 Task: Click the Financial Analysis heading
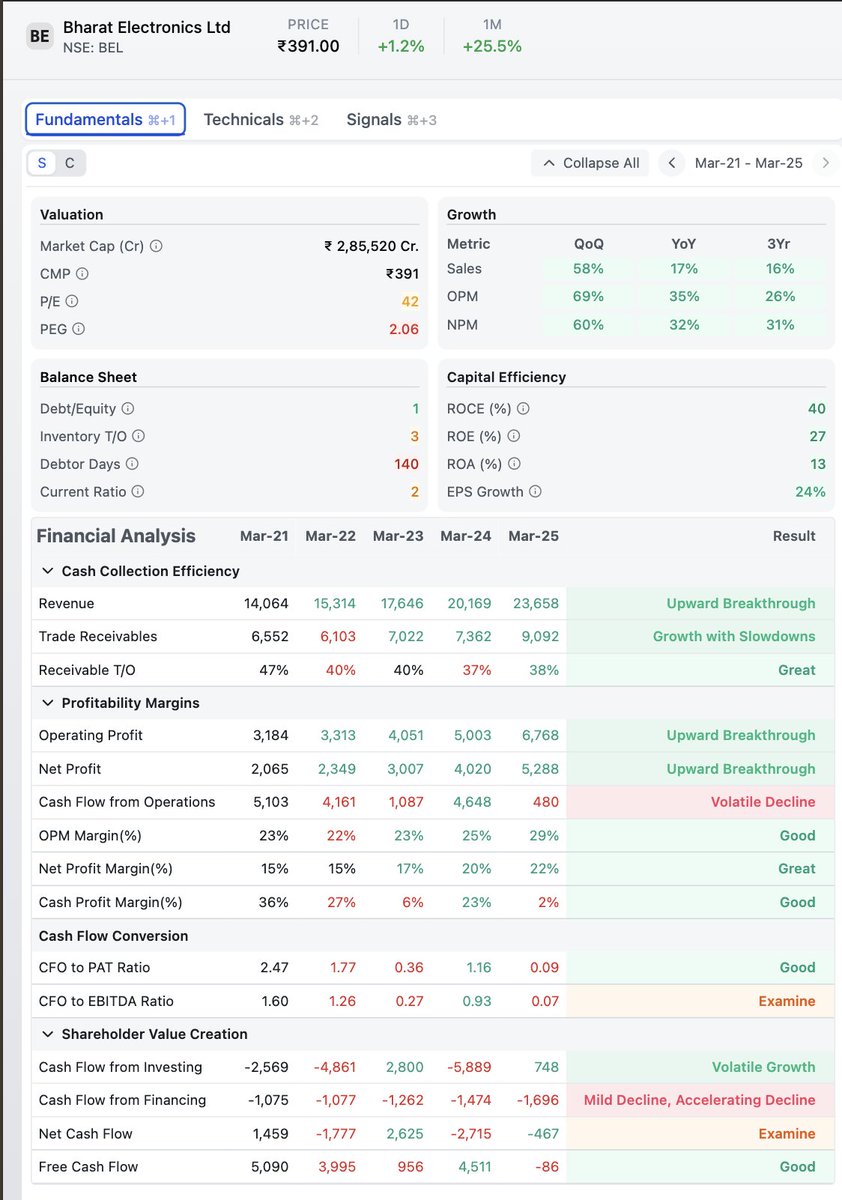[116, 536]
